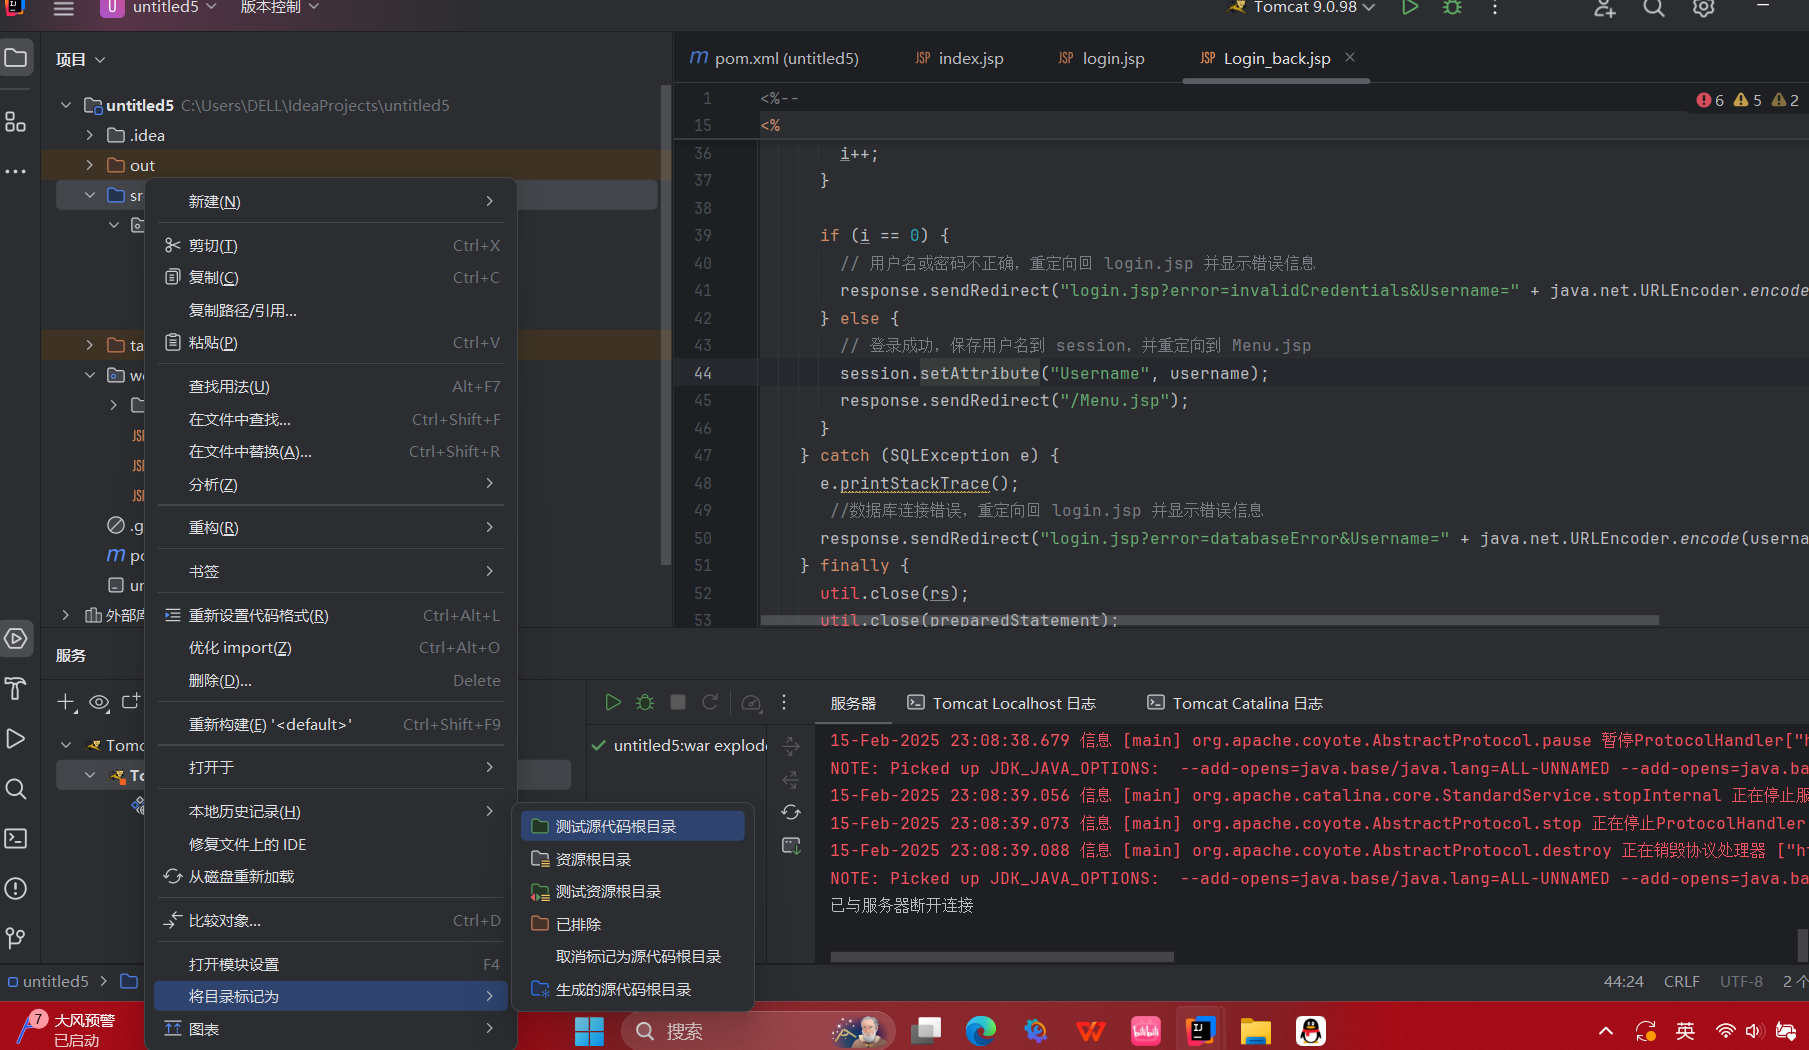This screenshot has height=1050, width=1809.
Task: Open the untitled5 project dropdown
Action: coord(159,8)
